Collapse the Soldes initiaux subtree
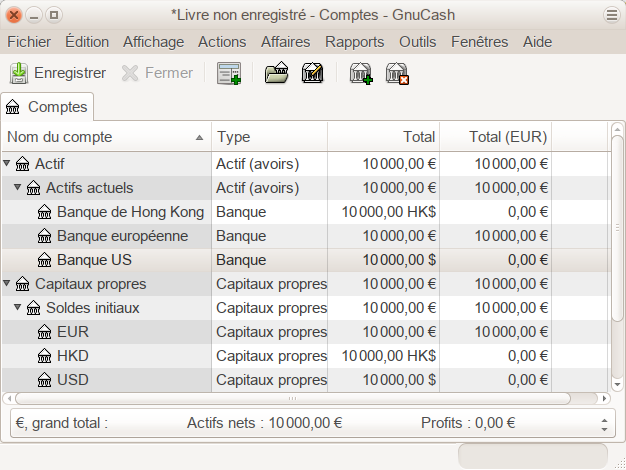Screen dimensions: 626x470 click(18, 307)
